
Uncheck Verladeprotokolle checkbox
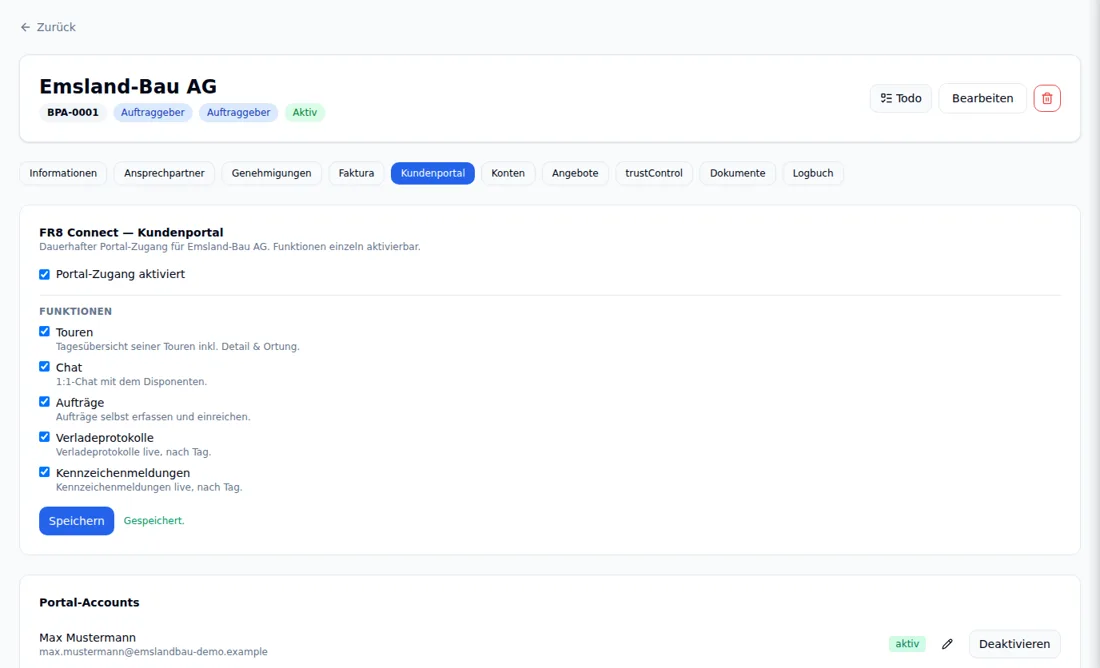44,436
